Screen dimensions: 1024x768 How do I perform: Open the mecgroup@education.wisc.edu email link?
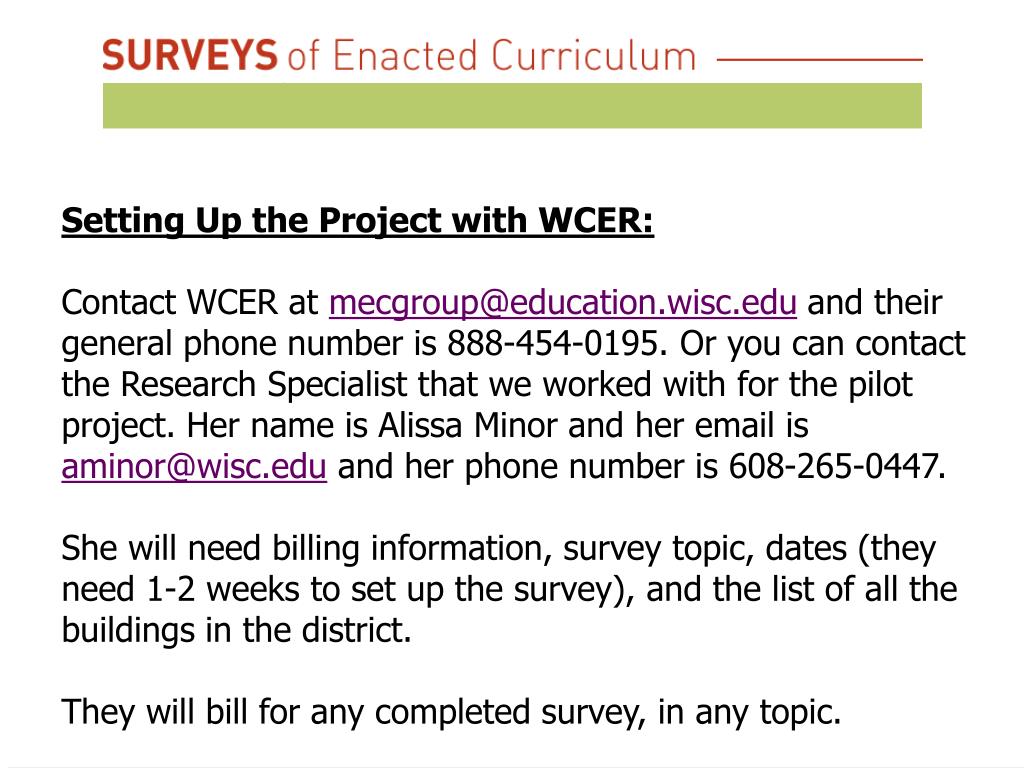(x=562, y=303)
